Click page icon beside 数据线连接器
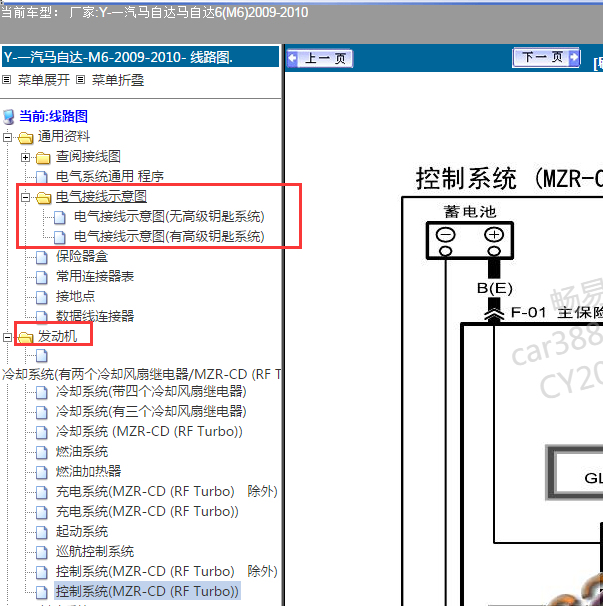 pyautogui.click(x=41, y=317)
